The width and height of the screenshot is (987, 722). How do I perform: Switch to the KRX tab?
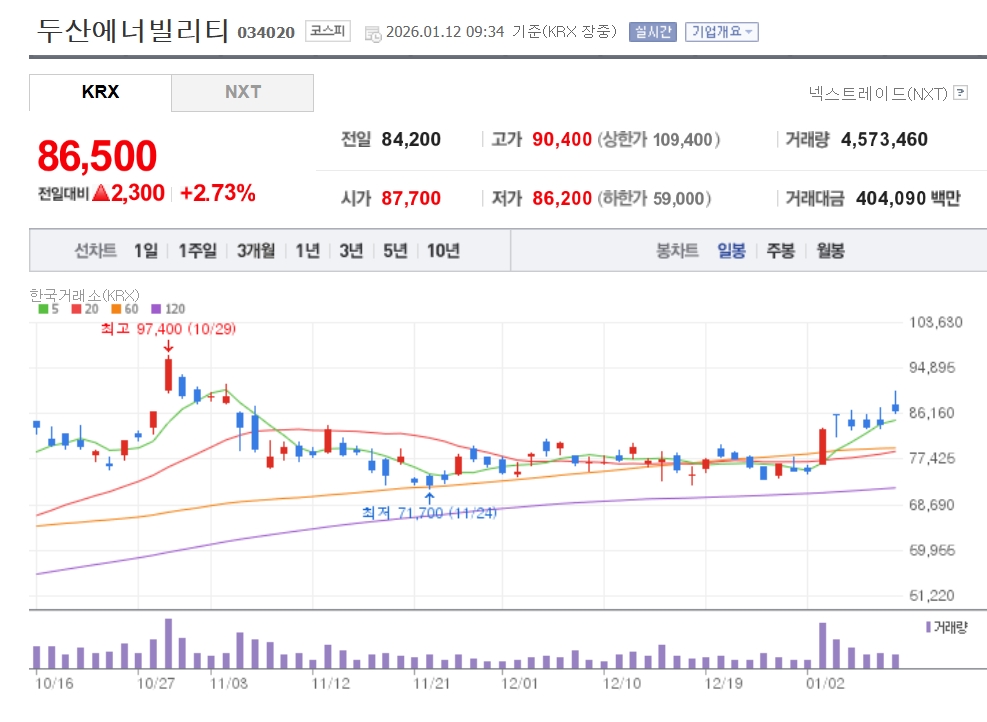100,93
